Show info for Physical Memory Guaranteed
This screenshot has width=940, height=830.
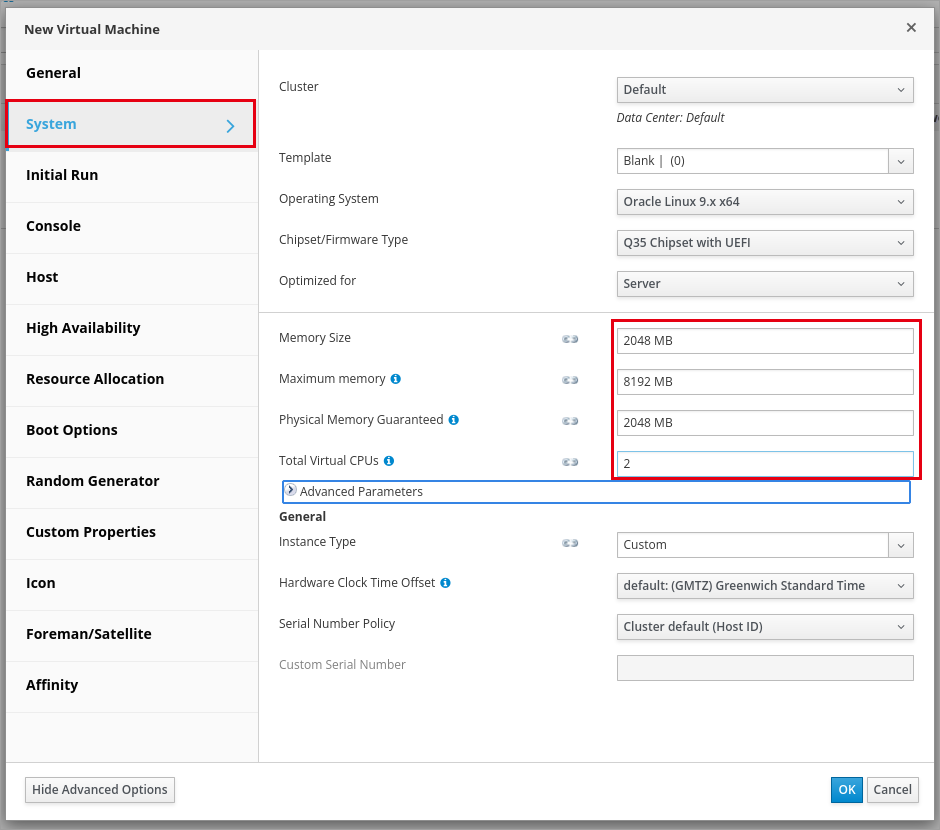[x=454, y=420]
